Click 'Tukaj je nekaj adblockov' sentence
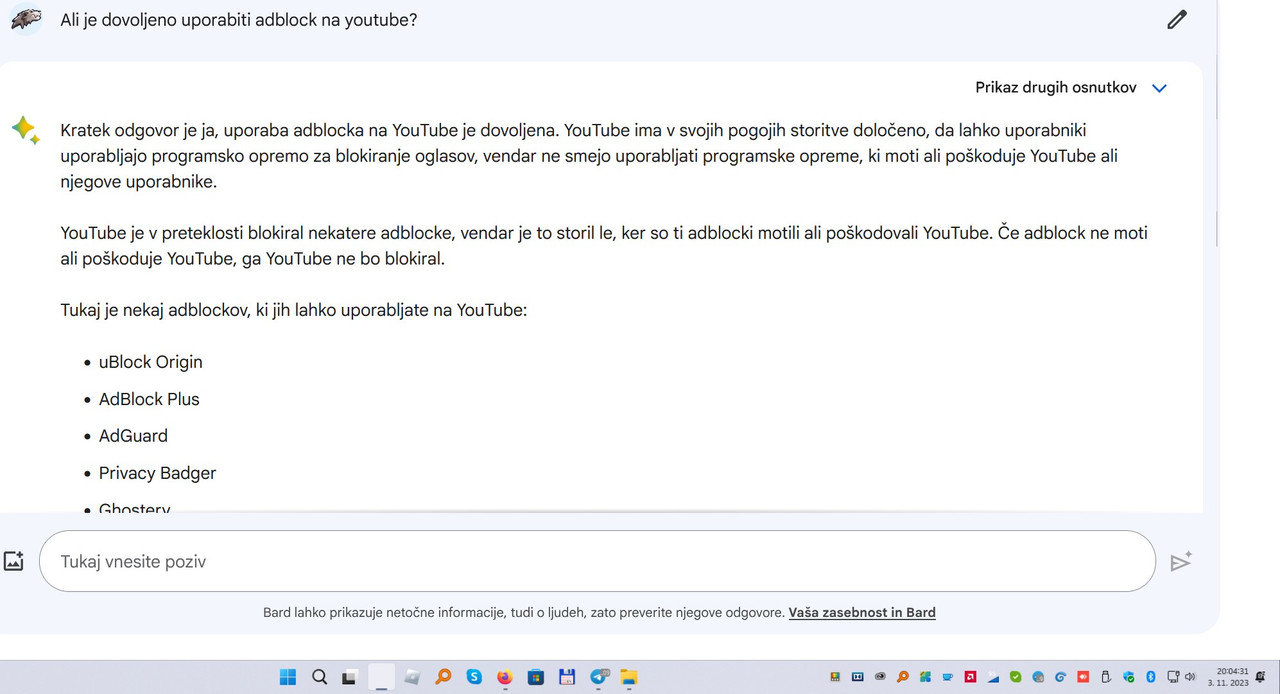This screenshot has height=694, width=1280. click(293, 310)
